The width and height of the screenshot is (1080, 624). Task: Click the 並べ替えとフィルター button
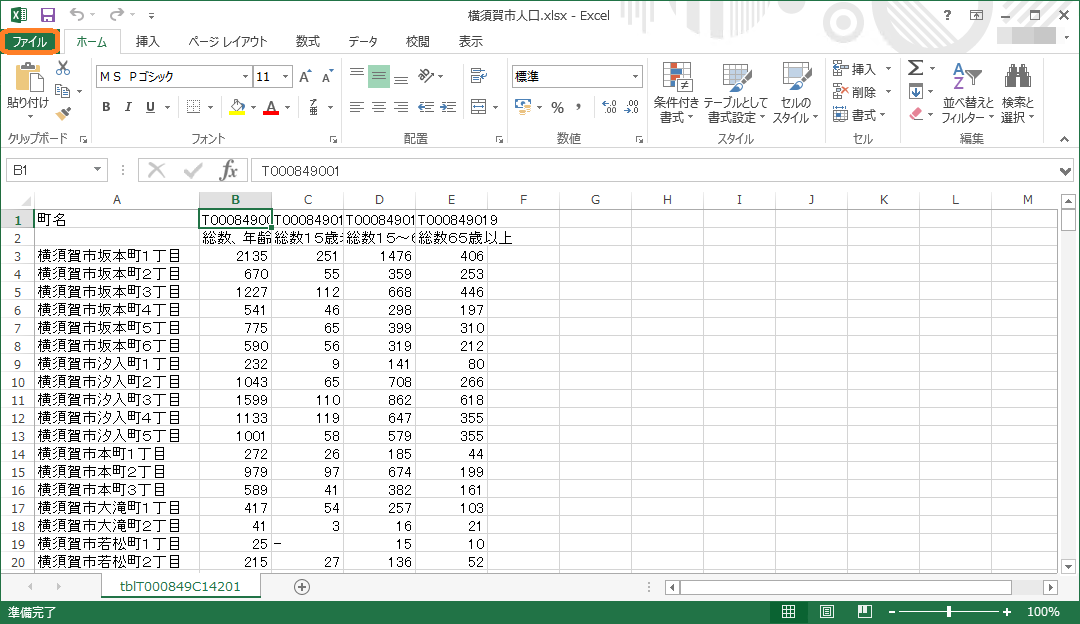point(968,93)
